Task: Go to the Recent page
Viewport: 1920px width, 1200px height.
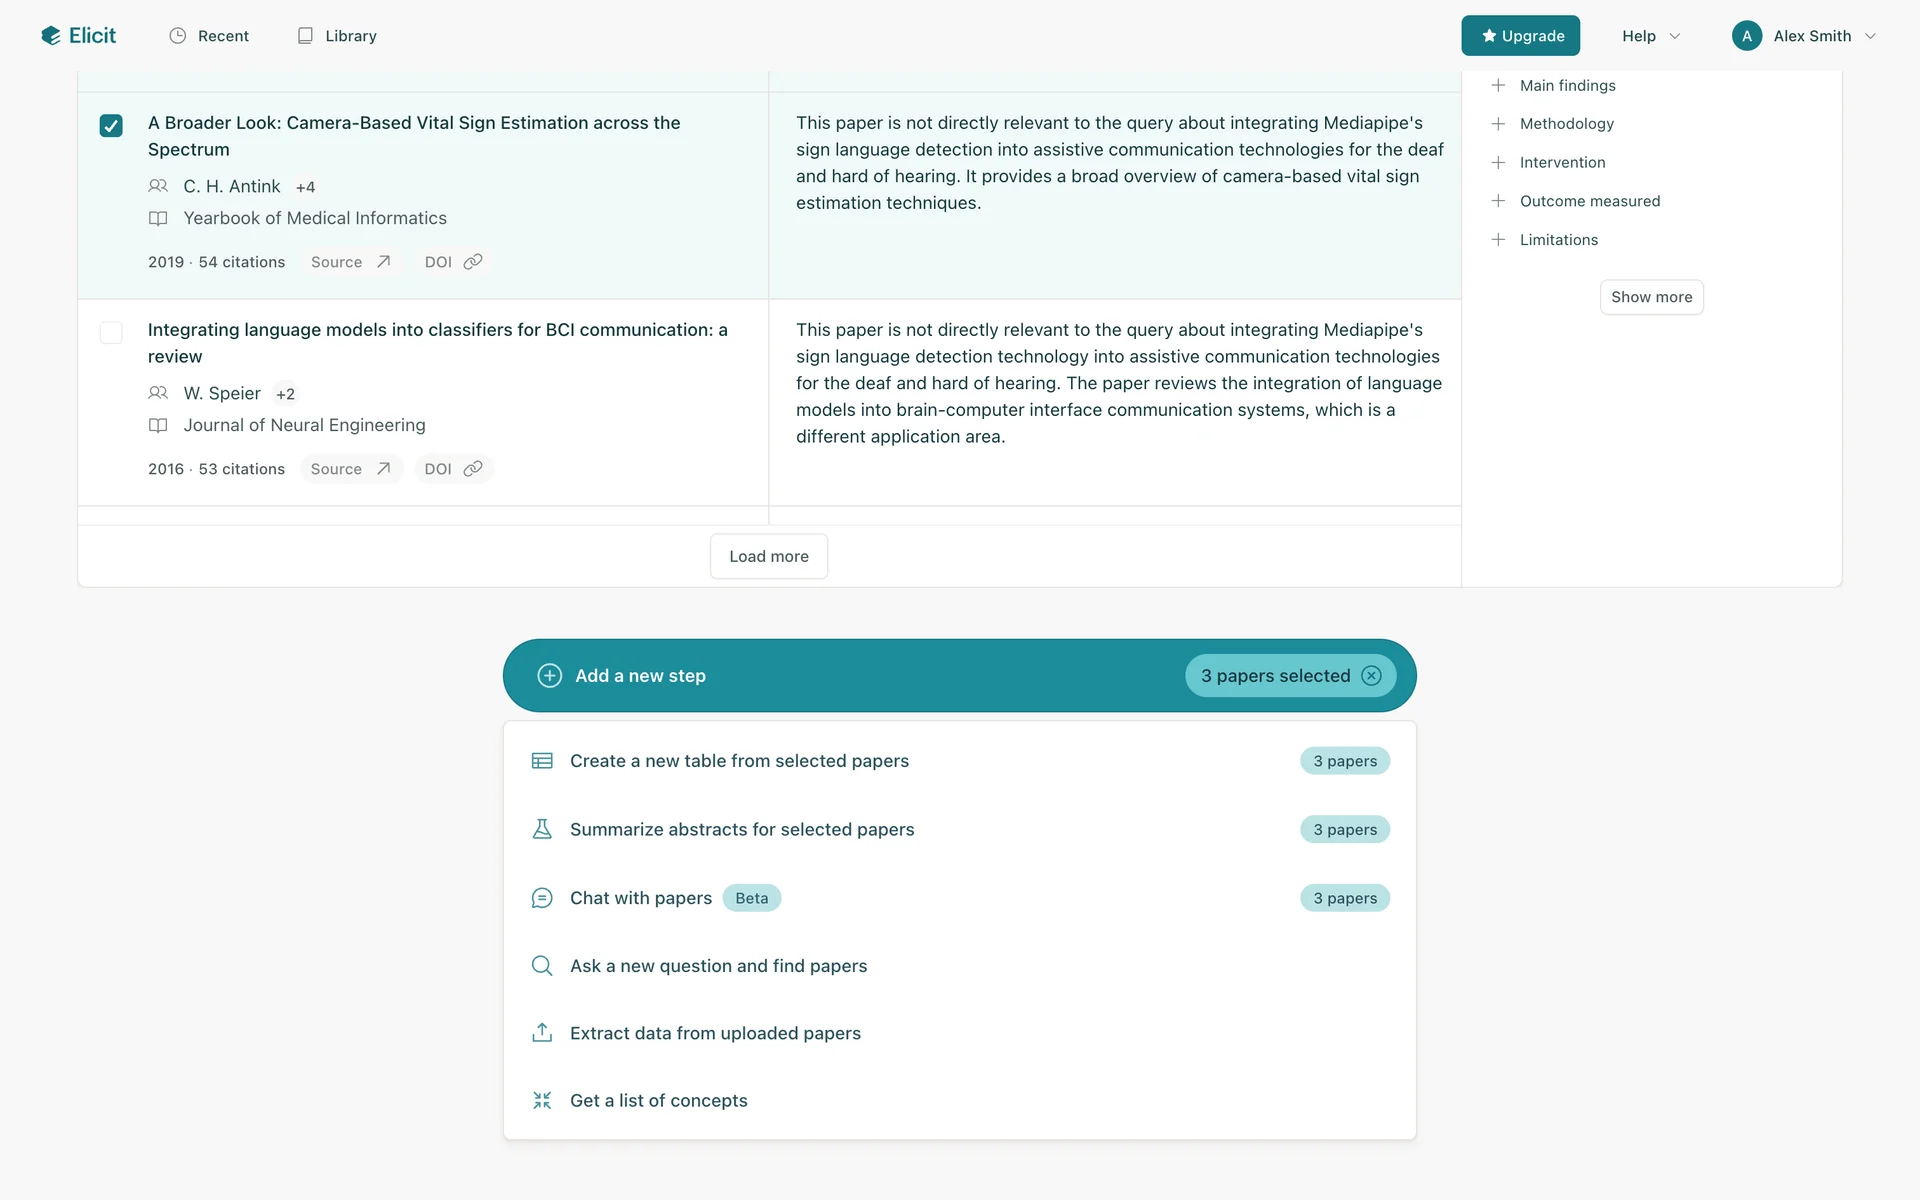Action: (209, 36)
